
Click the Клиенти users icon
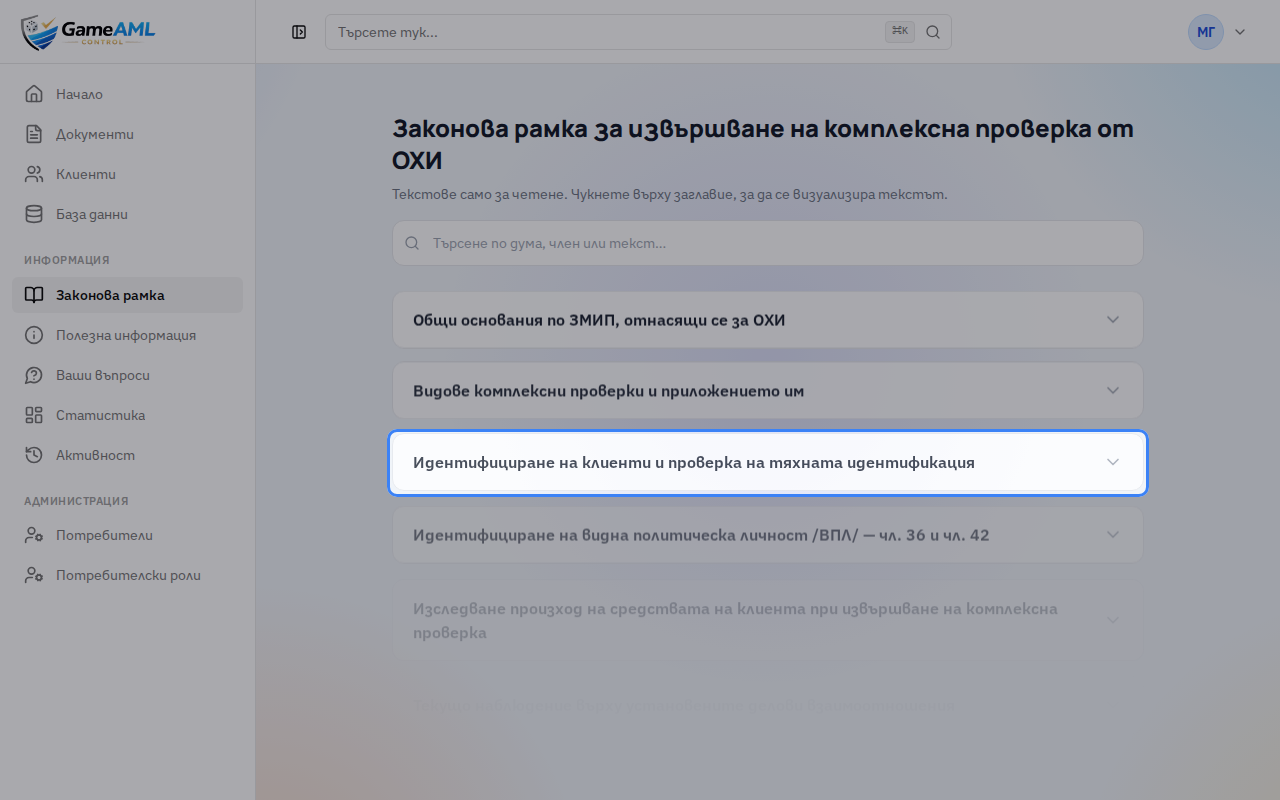click(x=34, y=174)
